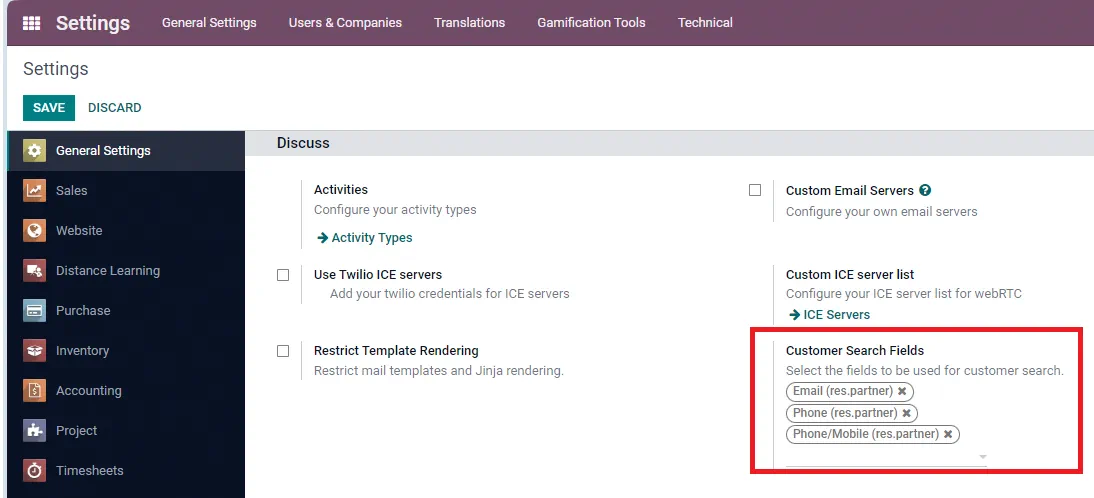The height and width of the screenshot is (498, 1094).
Task: Click the Timesheets clock icon
Action: click(34, 470)
